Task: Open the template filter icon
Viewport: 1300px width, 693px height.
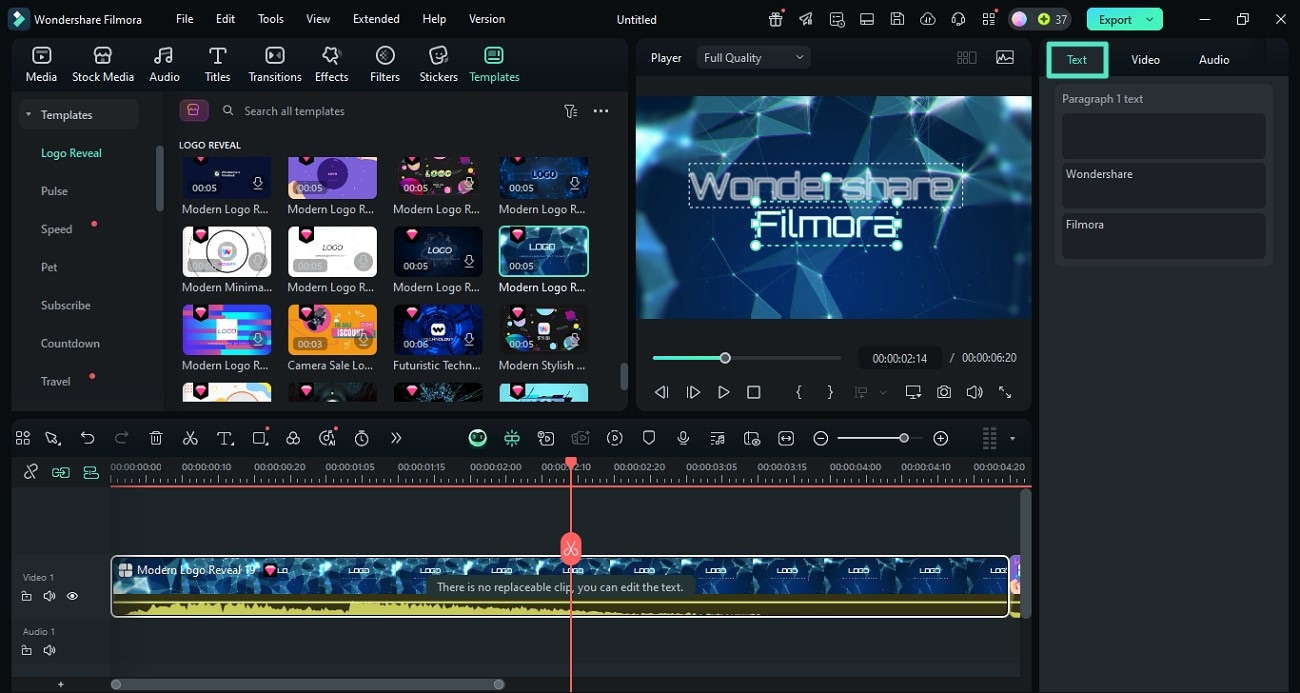Action: pos(570,111)
